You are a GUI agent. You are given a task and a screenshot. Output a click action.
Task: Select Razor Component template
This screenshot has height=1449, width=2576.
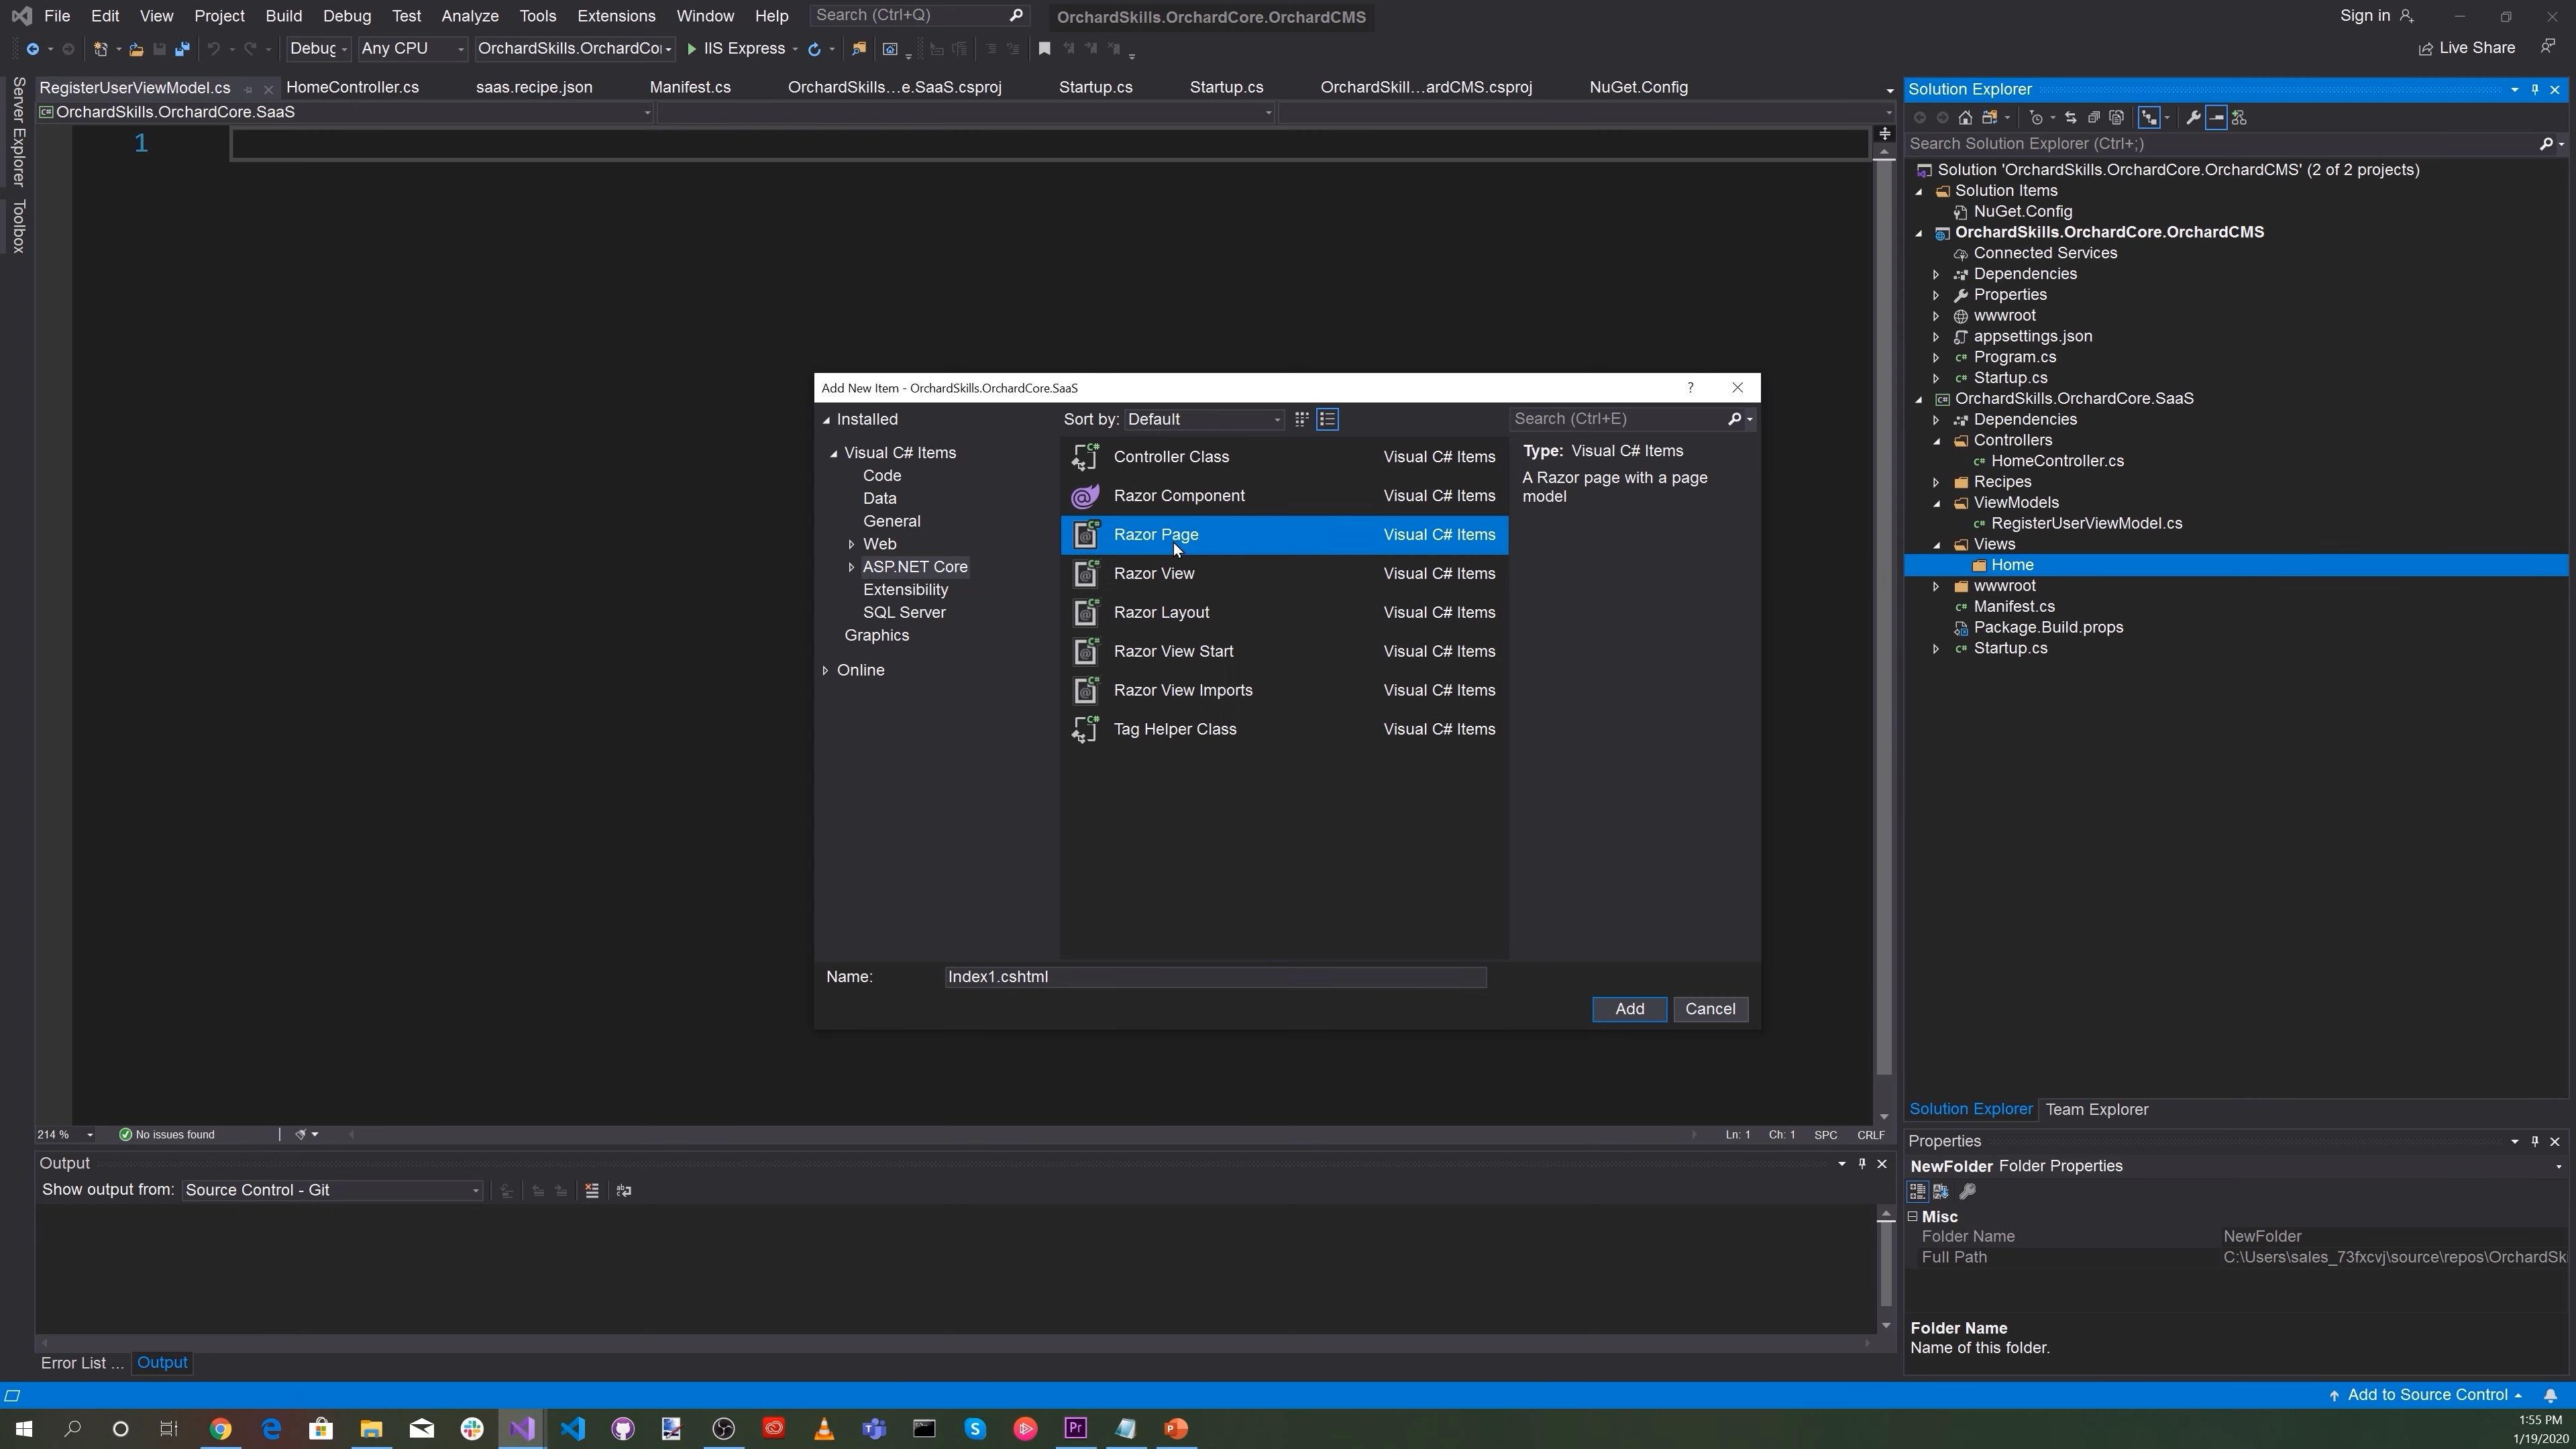click(x=1284, y=496)
